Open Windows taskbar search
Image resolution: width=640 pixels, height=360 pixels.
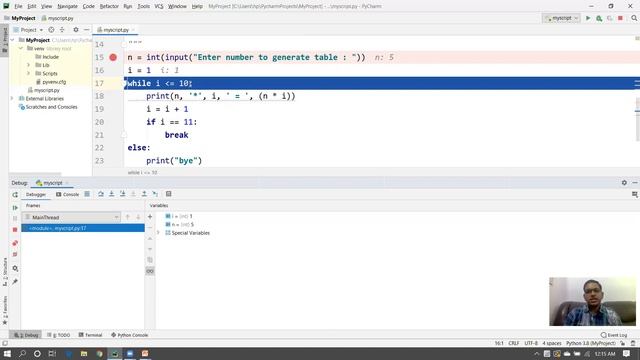[22, 353]
